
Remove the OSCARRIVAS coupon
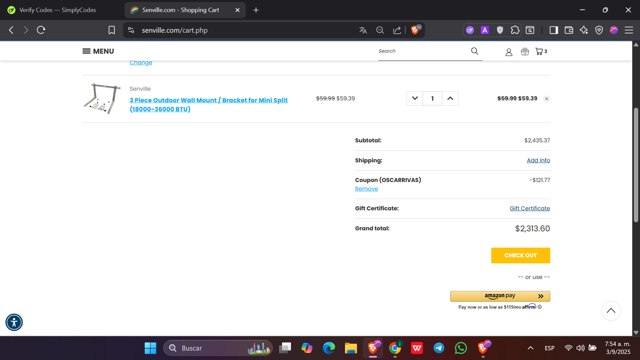coord(366,189)
